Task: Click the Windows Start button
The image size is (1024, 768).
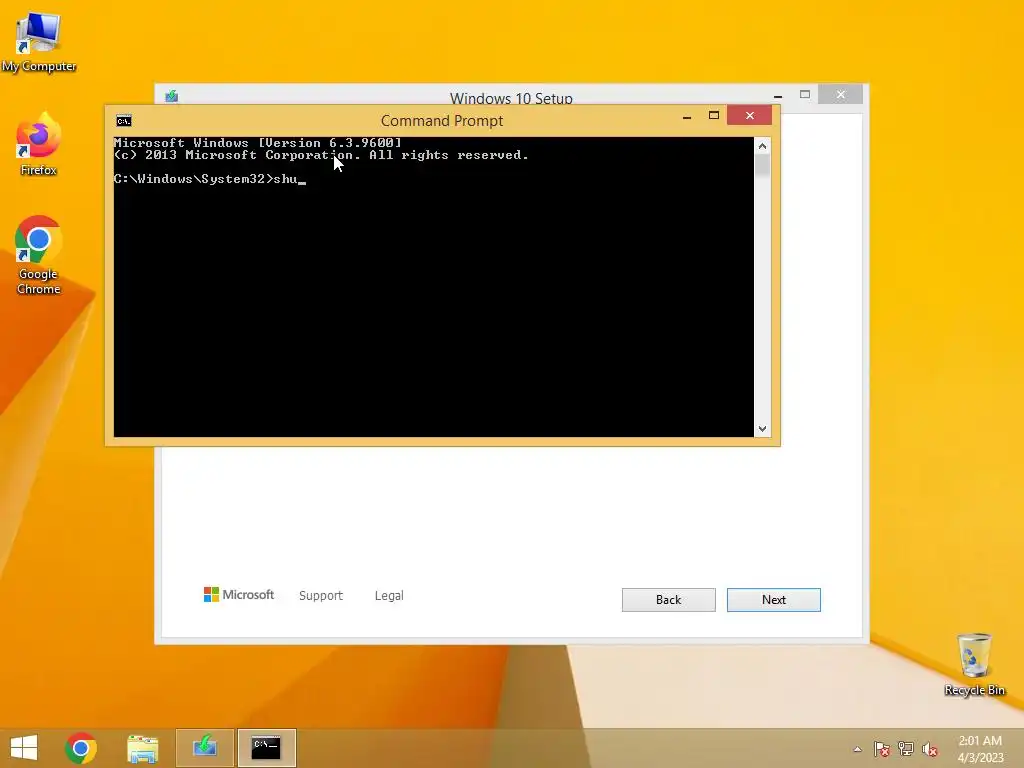Action: pyautogui.click(x=24, y=748)
